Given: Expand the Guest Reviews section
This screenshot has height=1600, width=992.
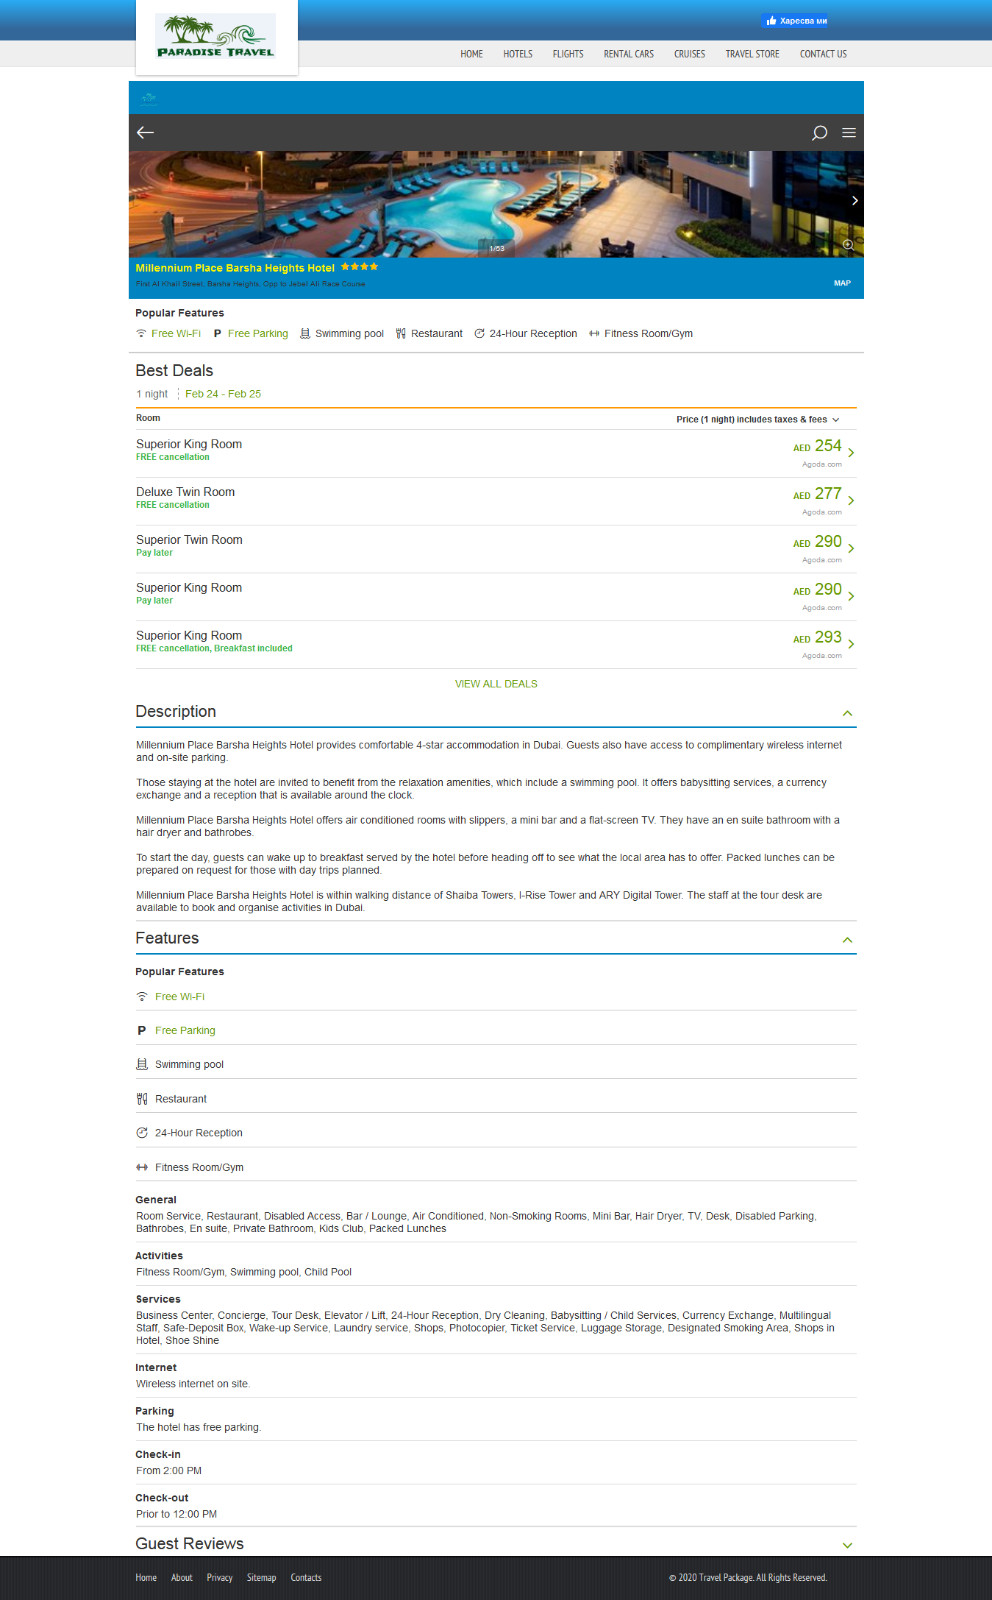Looking at the screenshot, I should [847, 1545].
